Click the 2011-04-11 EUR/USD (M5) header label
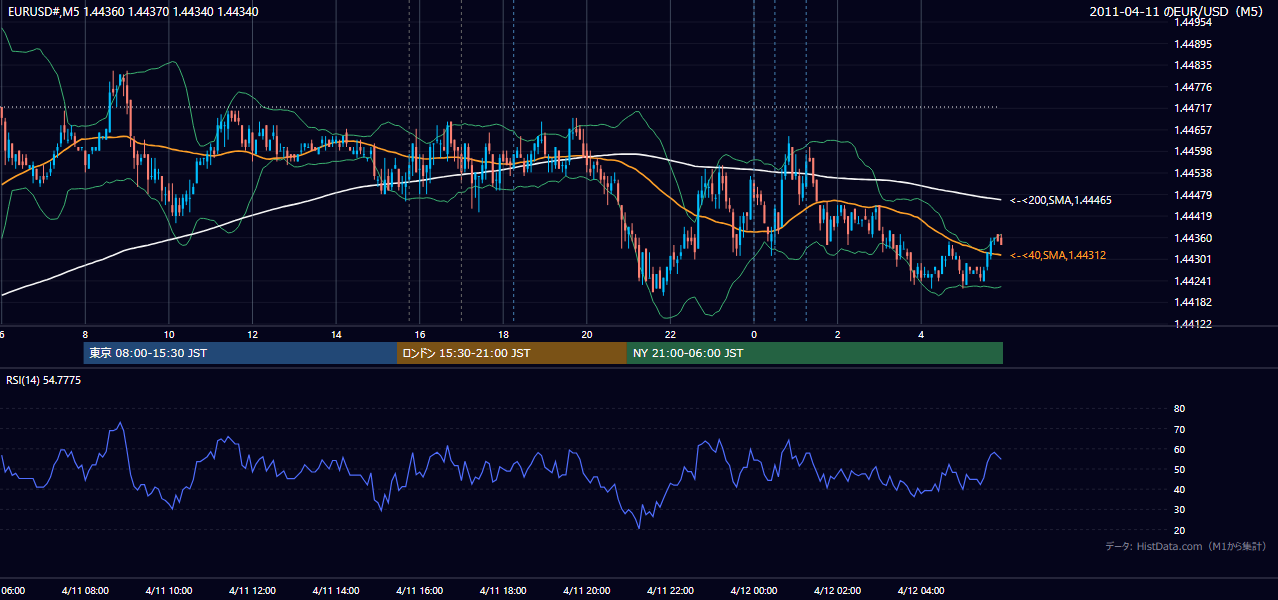Viewport: 1278px width, 600px height. coord(1178,11)
